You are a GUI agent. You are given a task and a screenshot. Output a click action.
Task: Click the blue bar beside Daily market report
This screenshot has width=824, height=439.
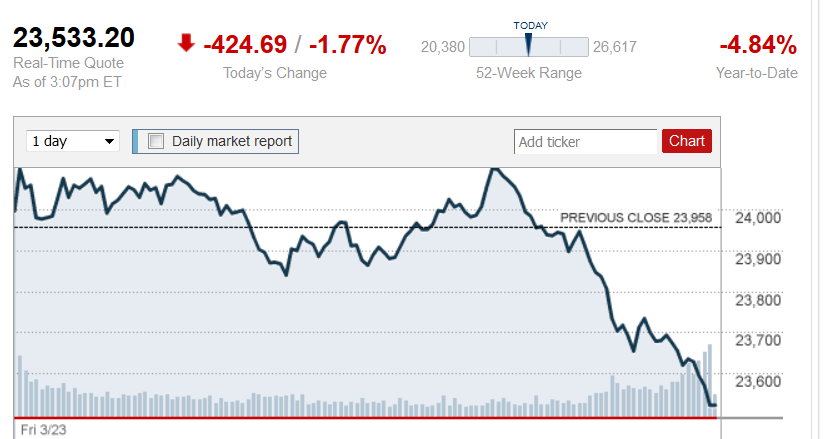click(135, 141)
